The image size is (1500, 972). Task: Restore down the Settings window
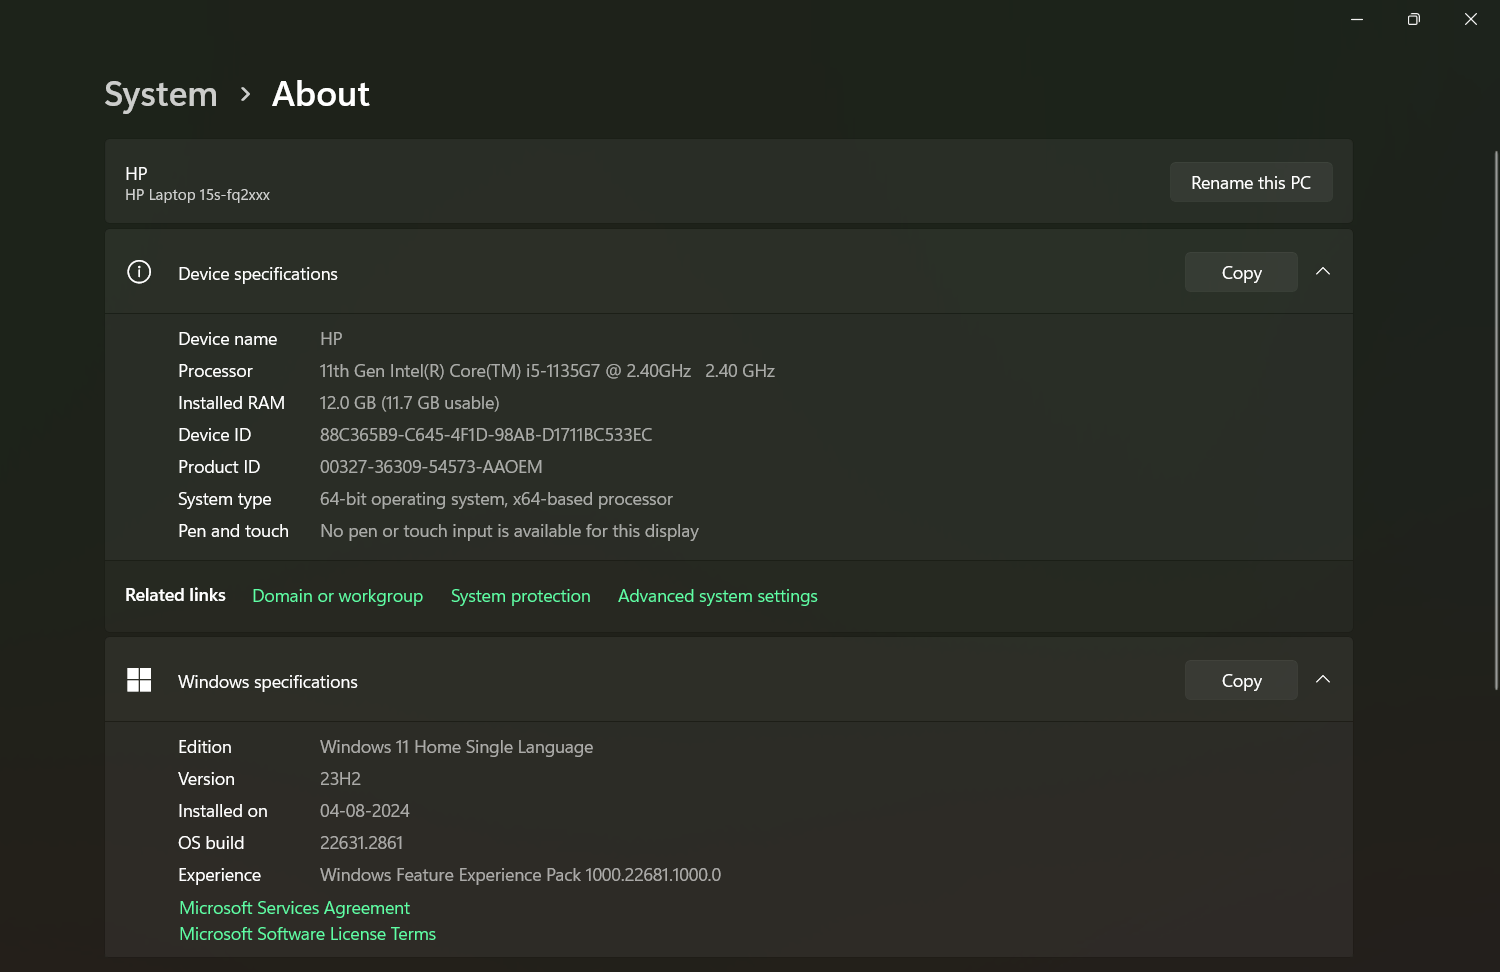coord(1413,19)
